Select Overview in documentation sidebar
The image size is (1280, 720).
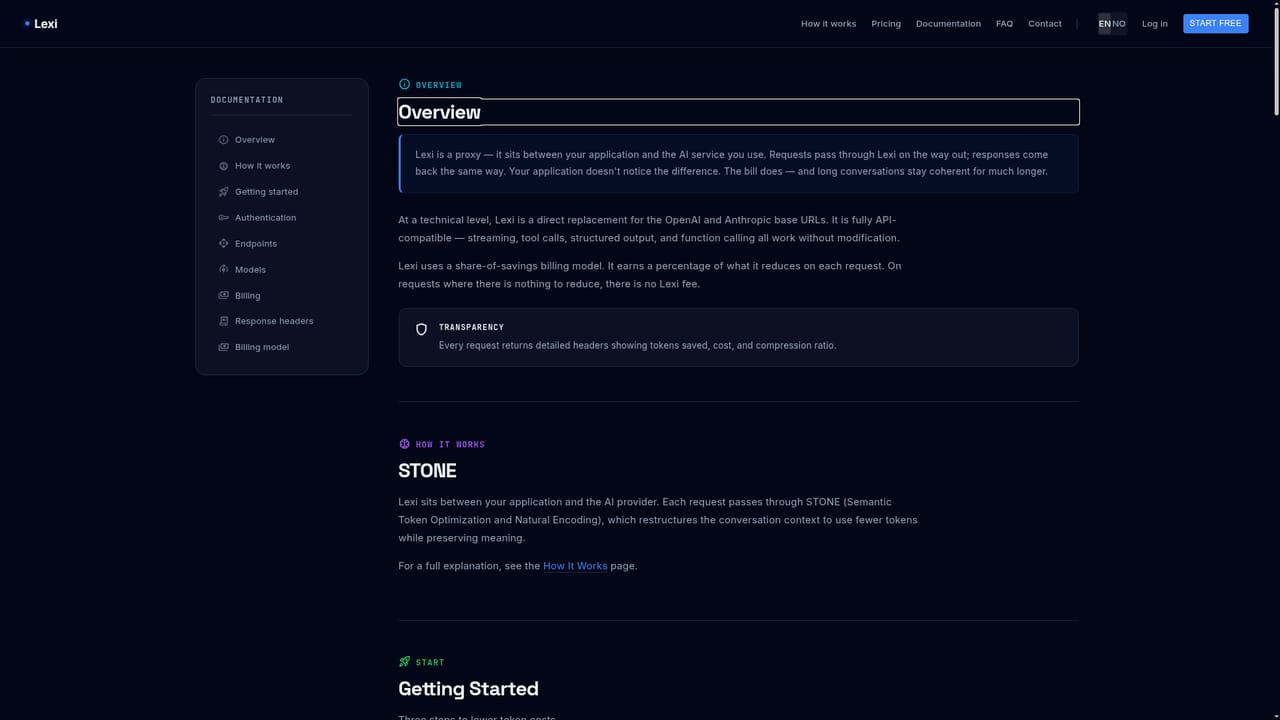click(282, 140)
